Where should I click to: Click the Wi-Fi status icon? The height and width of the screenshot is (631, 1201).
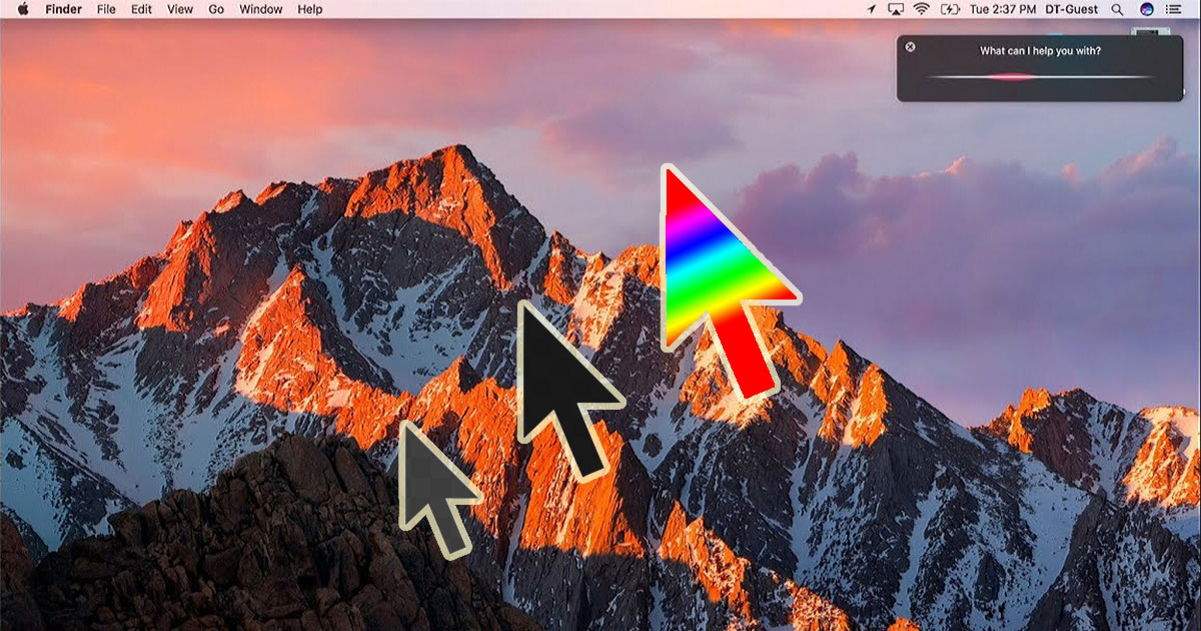919,9
